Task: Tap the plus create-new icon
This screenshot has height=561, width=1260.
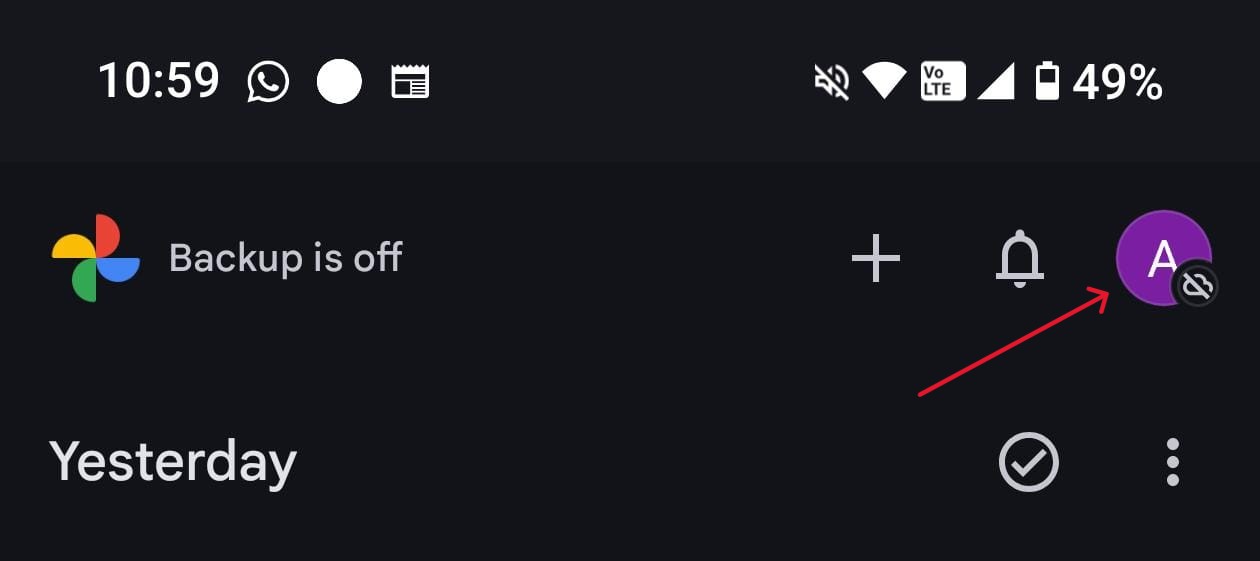Action: [x=875, y=258]
